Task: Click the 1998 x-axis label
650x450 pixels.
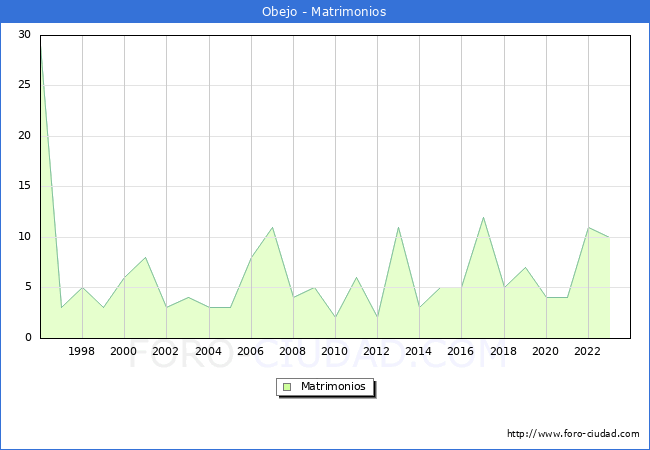Action: [x=82, y=352]
